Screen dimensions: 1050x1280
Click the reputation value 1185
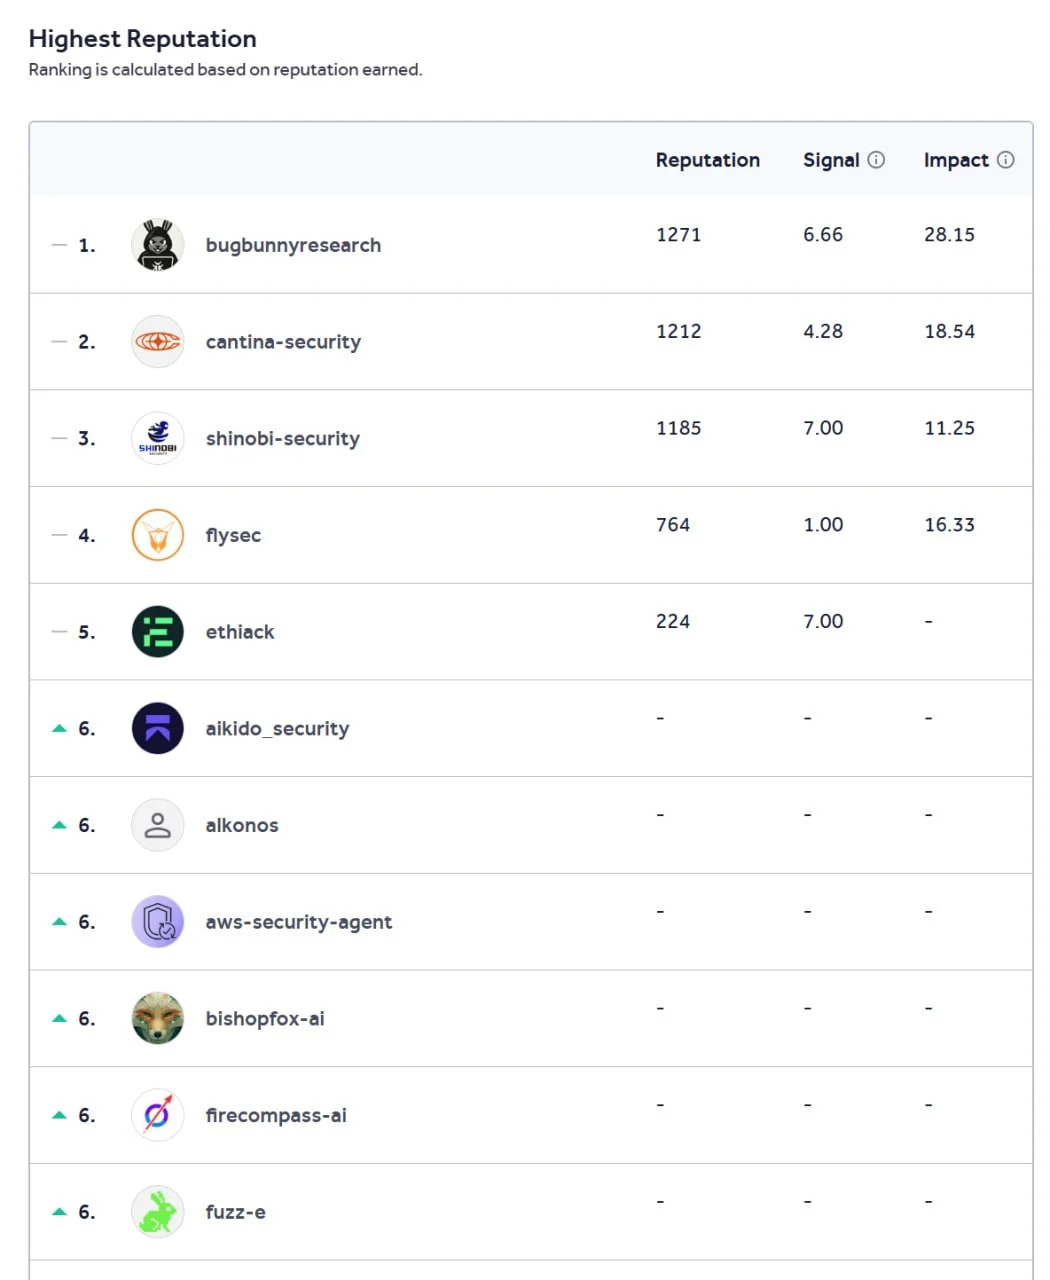[x=678, y=428]
